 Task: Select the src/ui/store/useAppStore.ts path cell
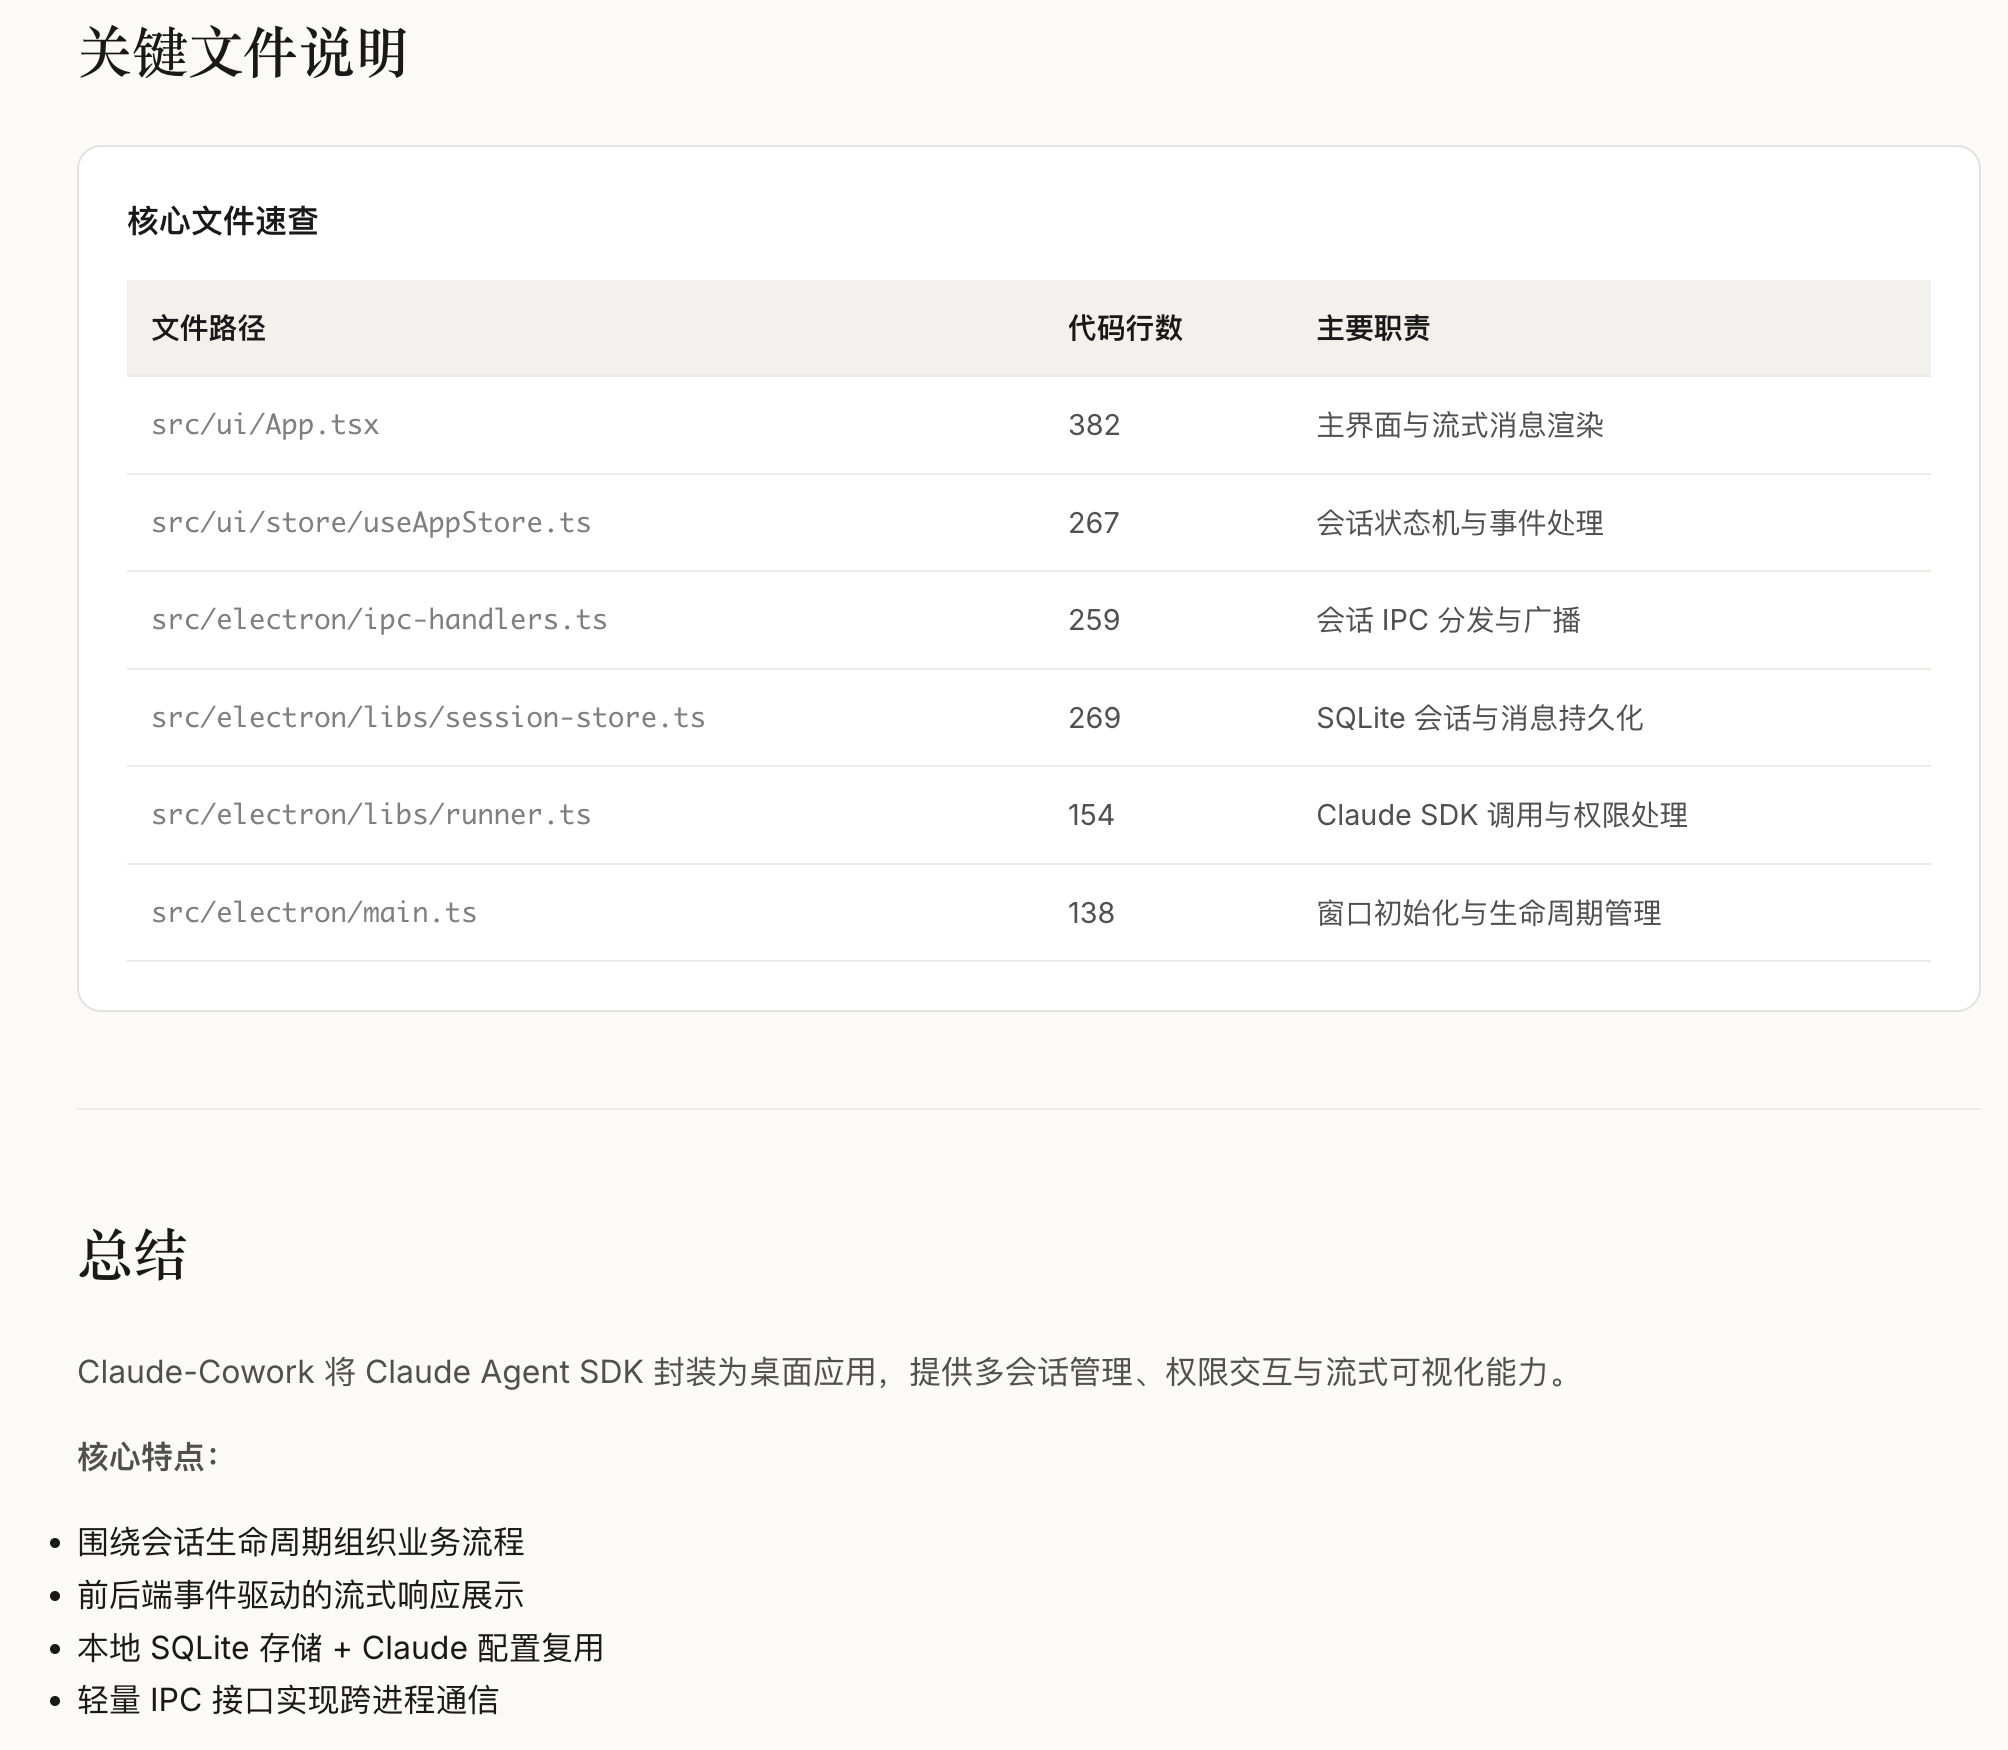371,523
